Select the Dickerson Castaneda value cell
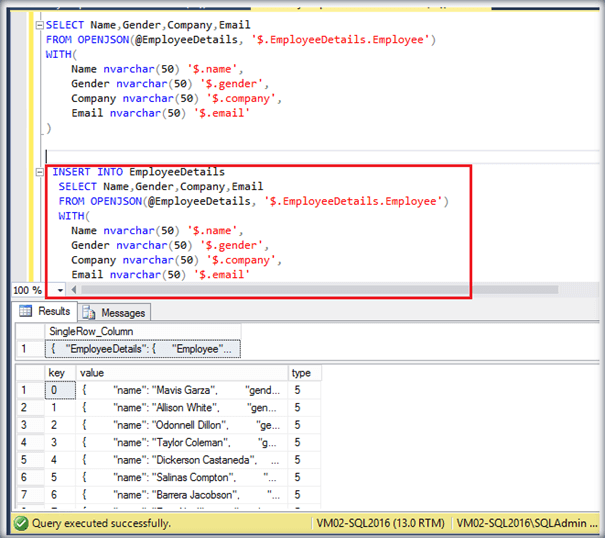This screenshot has width=605, height=538. point(182,460)
